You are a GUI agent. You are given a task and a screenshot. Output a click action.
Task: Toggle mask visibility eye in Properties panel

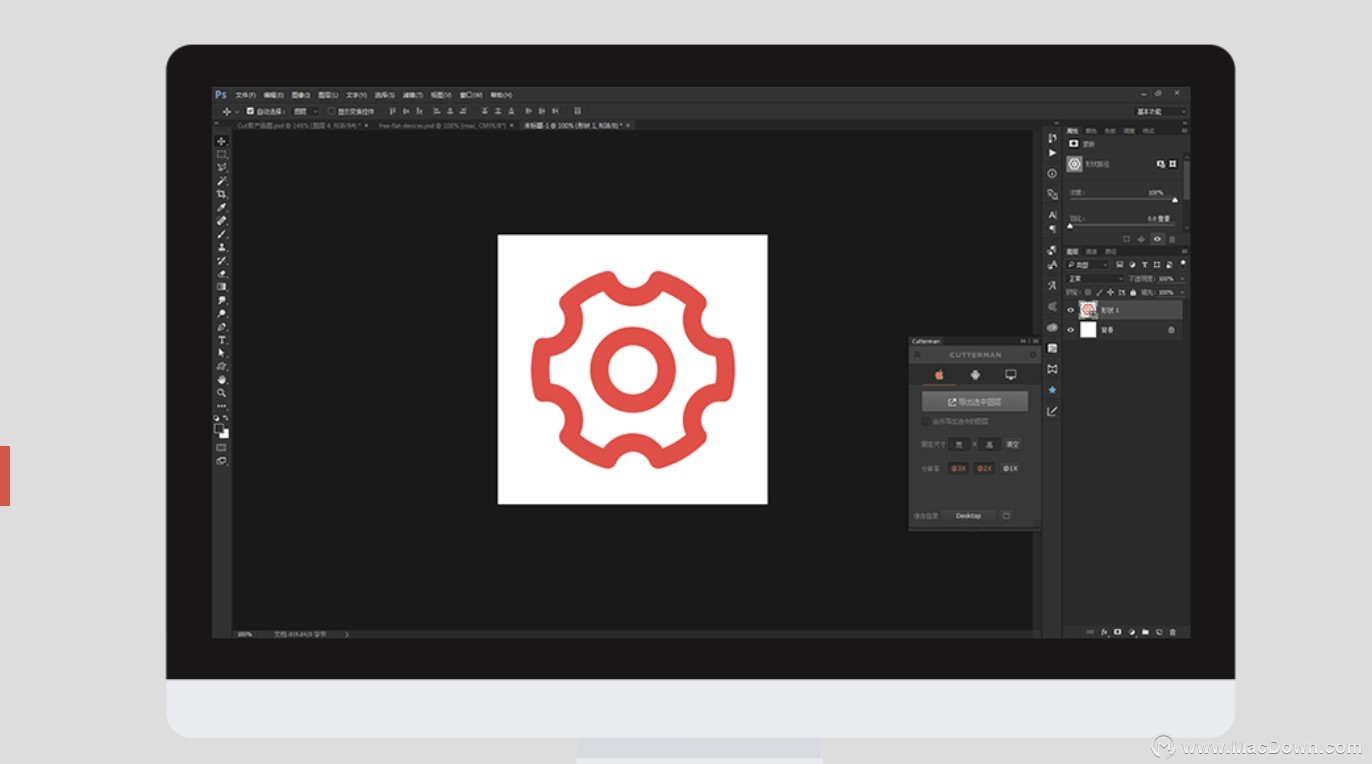click(1157, 239)
